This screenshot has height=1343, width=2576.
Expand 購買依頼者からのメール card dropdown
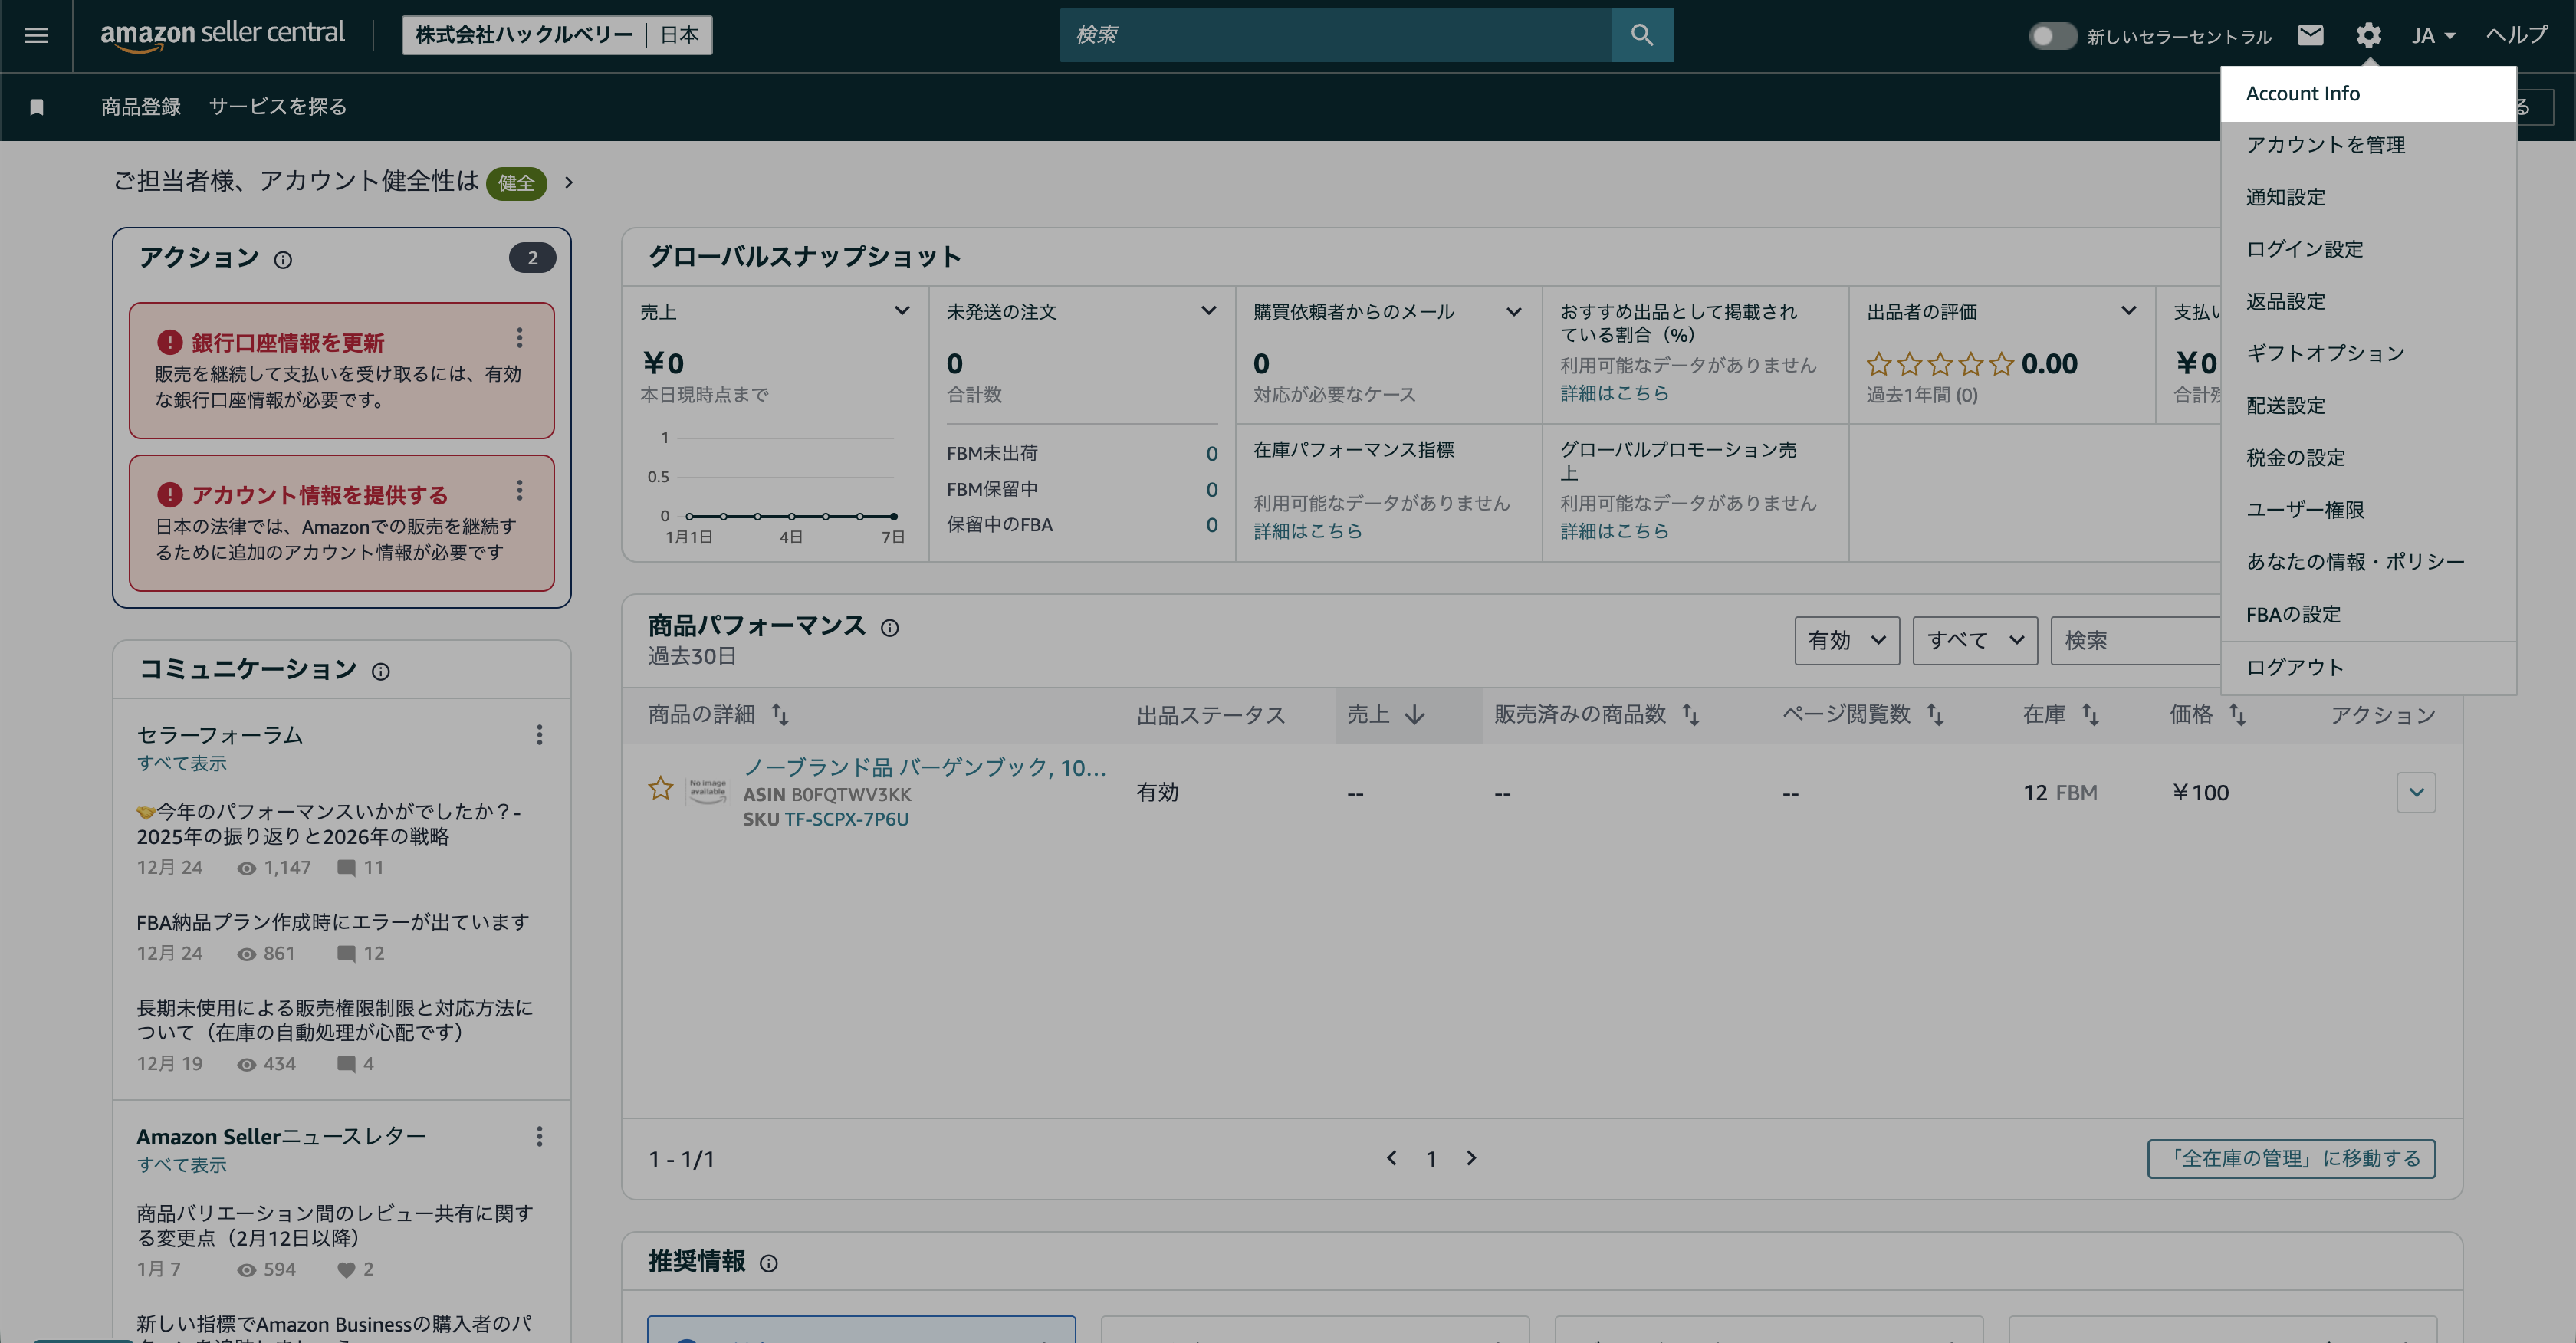tap(1514, 311)
